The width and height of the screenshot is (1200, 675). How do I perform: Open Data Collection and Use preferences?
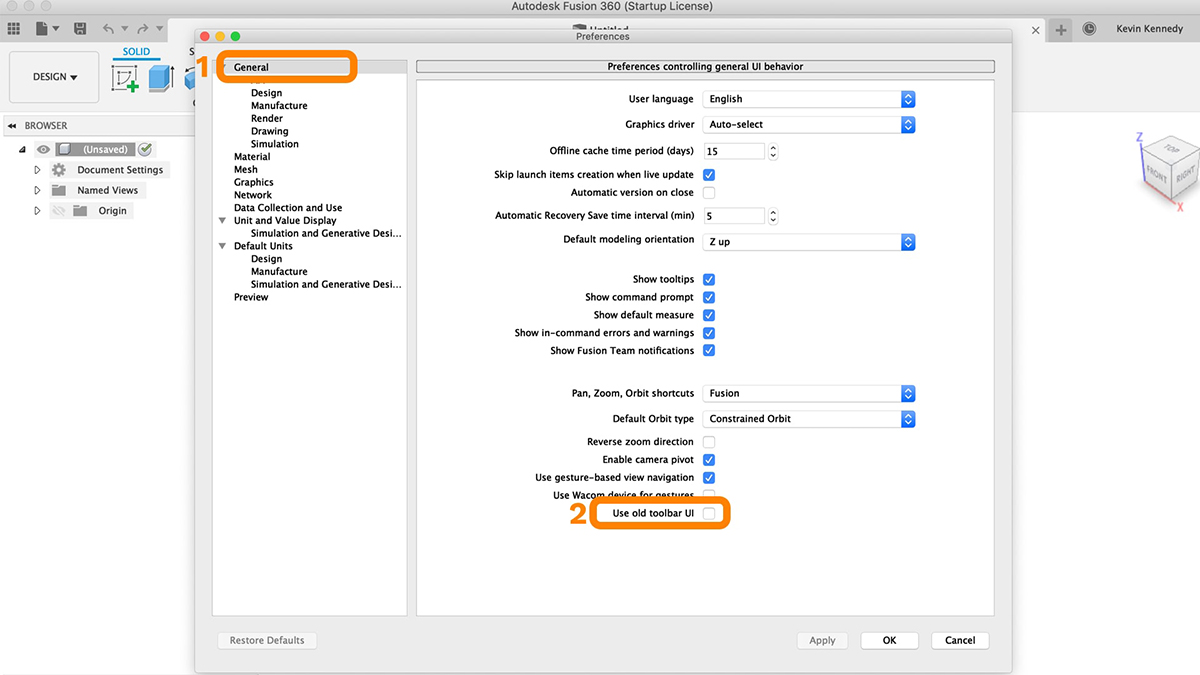(x=288, y=208)
